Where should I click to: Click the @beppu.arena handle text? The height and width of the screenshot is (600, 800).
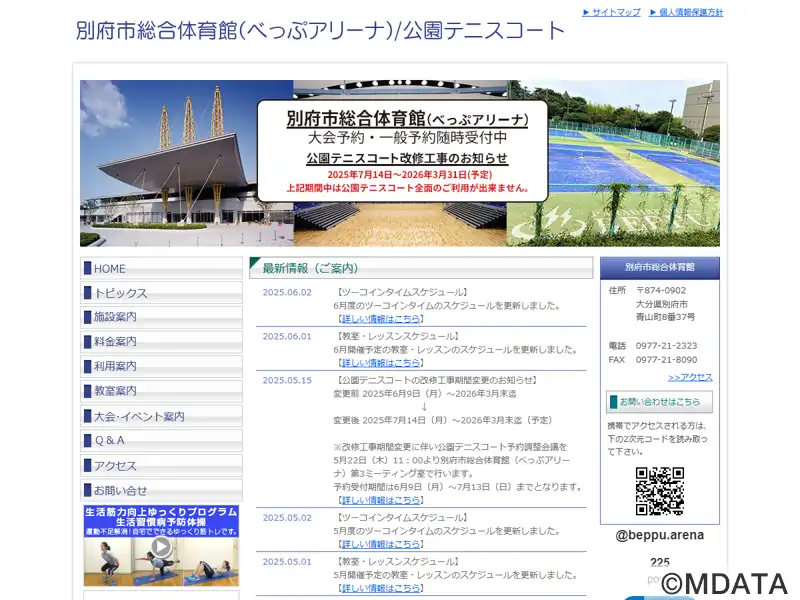click(x=660, y=535)
